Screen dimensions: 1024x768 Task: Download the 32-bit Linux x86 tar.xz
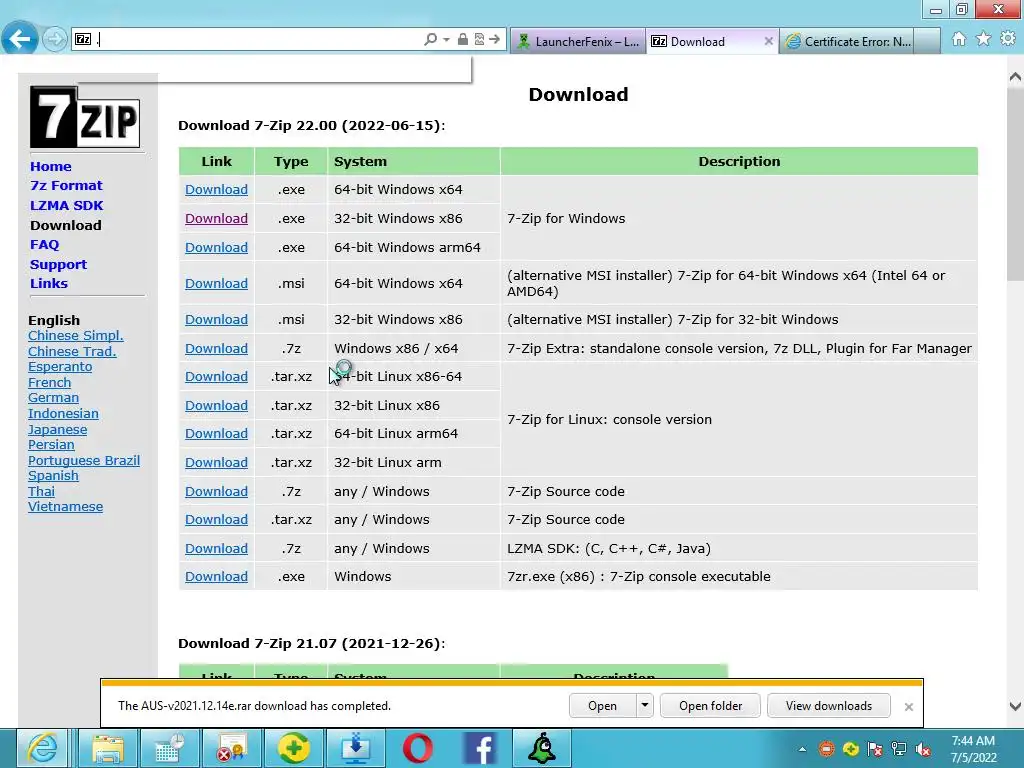(216, 406)
